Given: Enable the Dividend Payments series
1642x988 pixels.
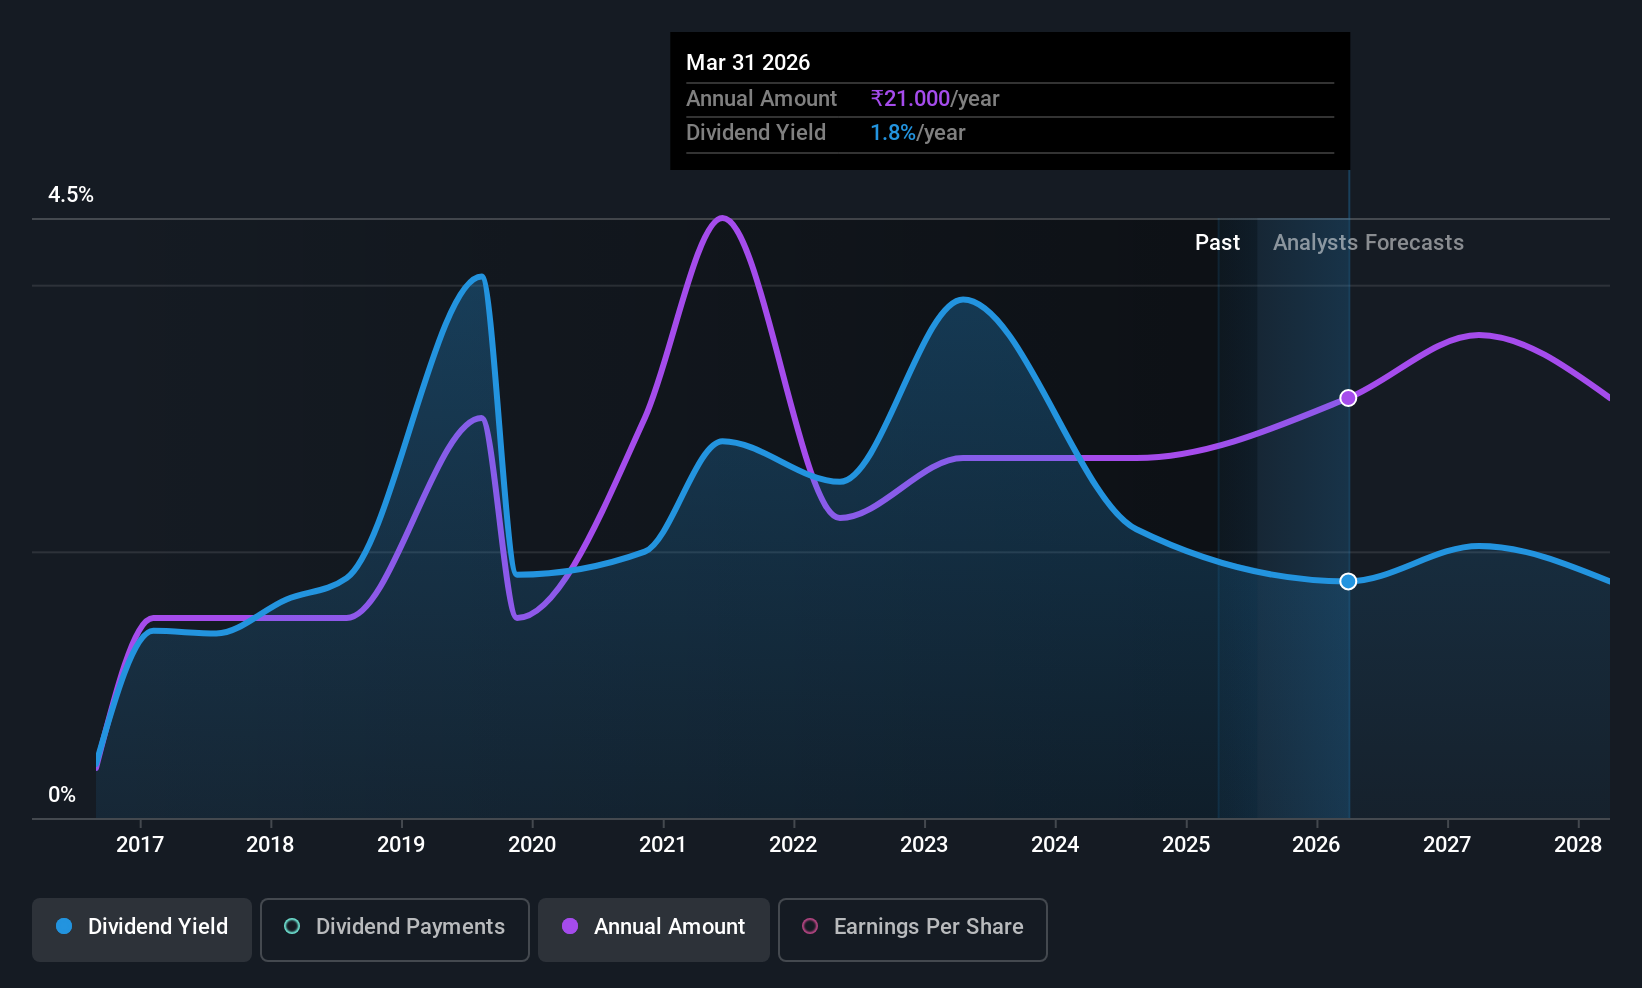Looking at the screenshot, I should 395,930.
